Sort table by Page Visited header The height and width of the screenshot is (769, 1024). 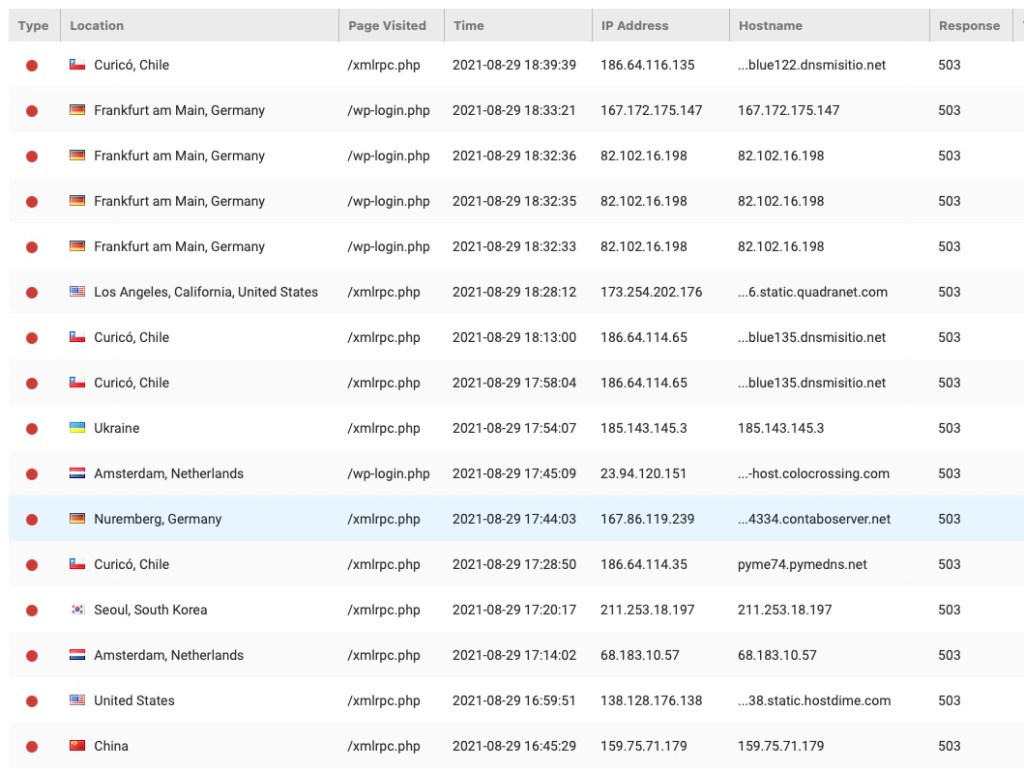coord(387,26)
